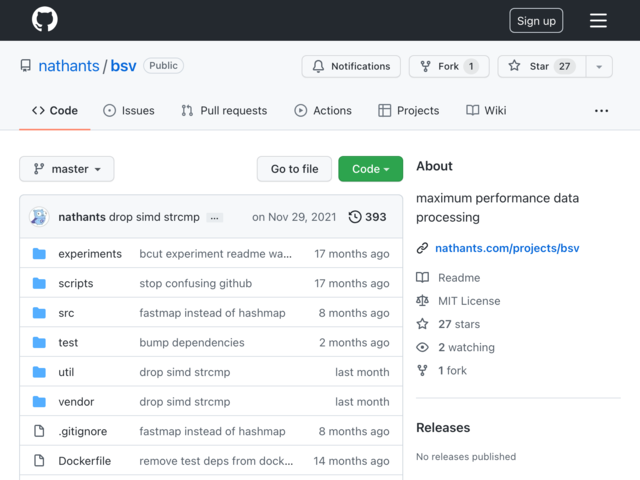Click the nathants avatar image
The image size is (640, 480).
pos(40,217)
